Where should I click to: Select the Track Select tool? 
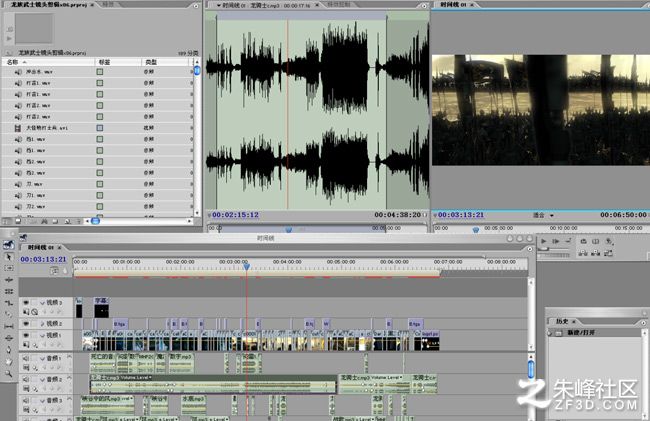pyautogui.click(x=9, y=268)
